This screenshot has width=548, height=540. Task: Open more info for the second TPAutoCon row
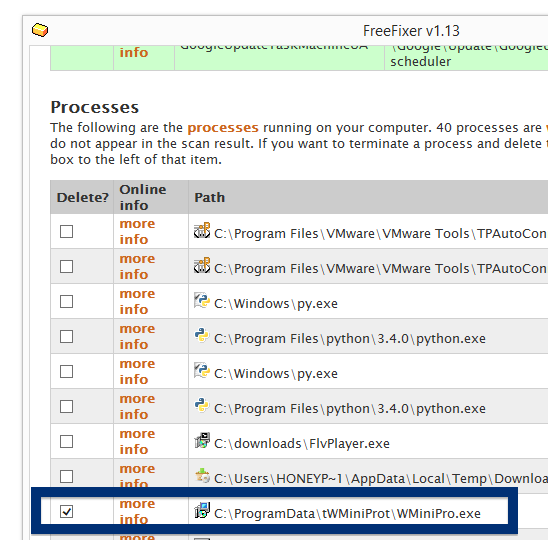tap(137, 266)
